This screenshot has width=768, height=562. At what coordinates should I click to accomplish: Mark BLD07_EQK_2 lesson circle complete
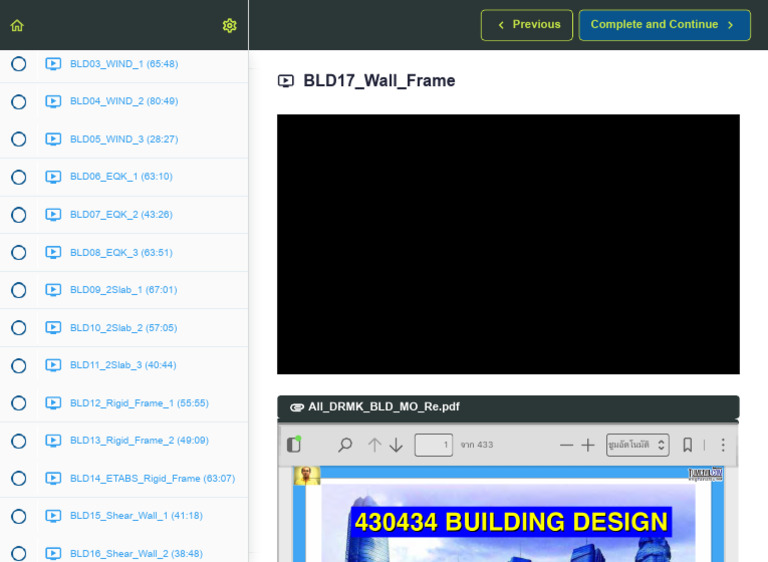tap(19, 215)
